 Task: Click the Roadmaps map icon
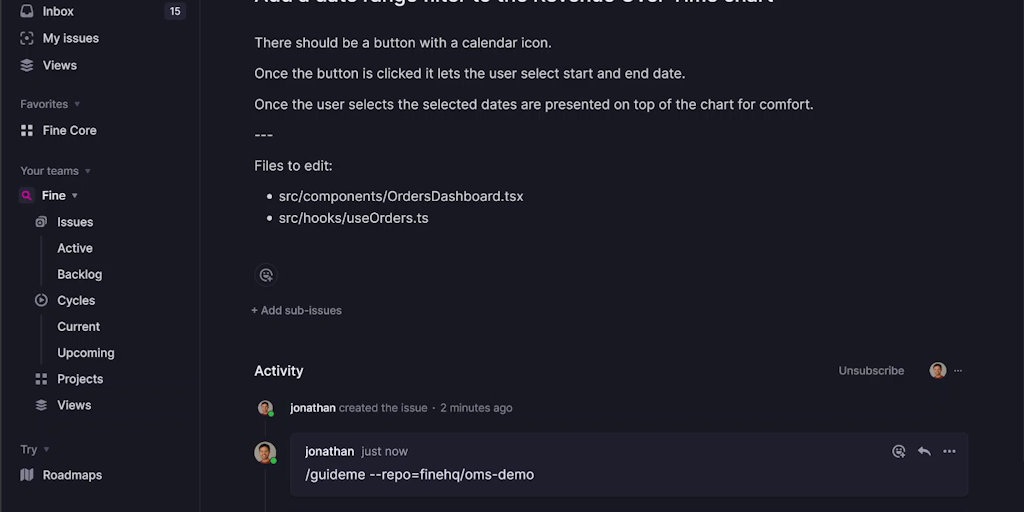click(27, 475)
